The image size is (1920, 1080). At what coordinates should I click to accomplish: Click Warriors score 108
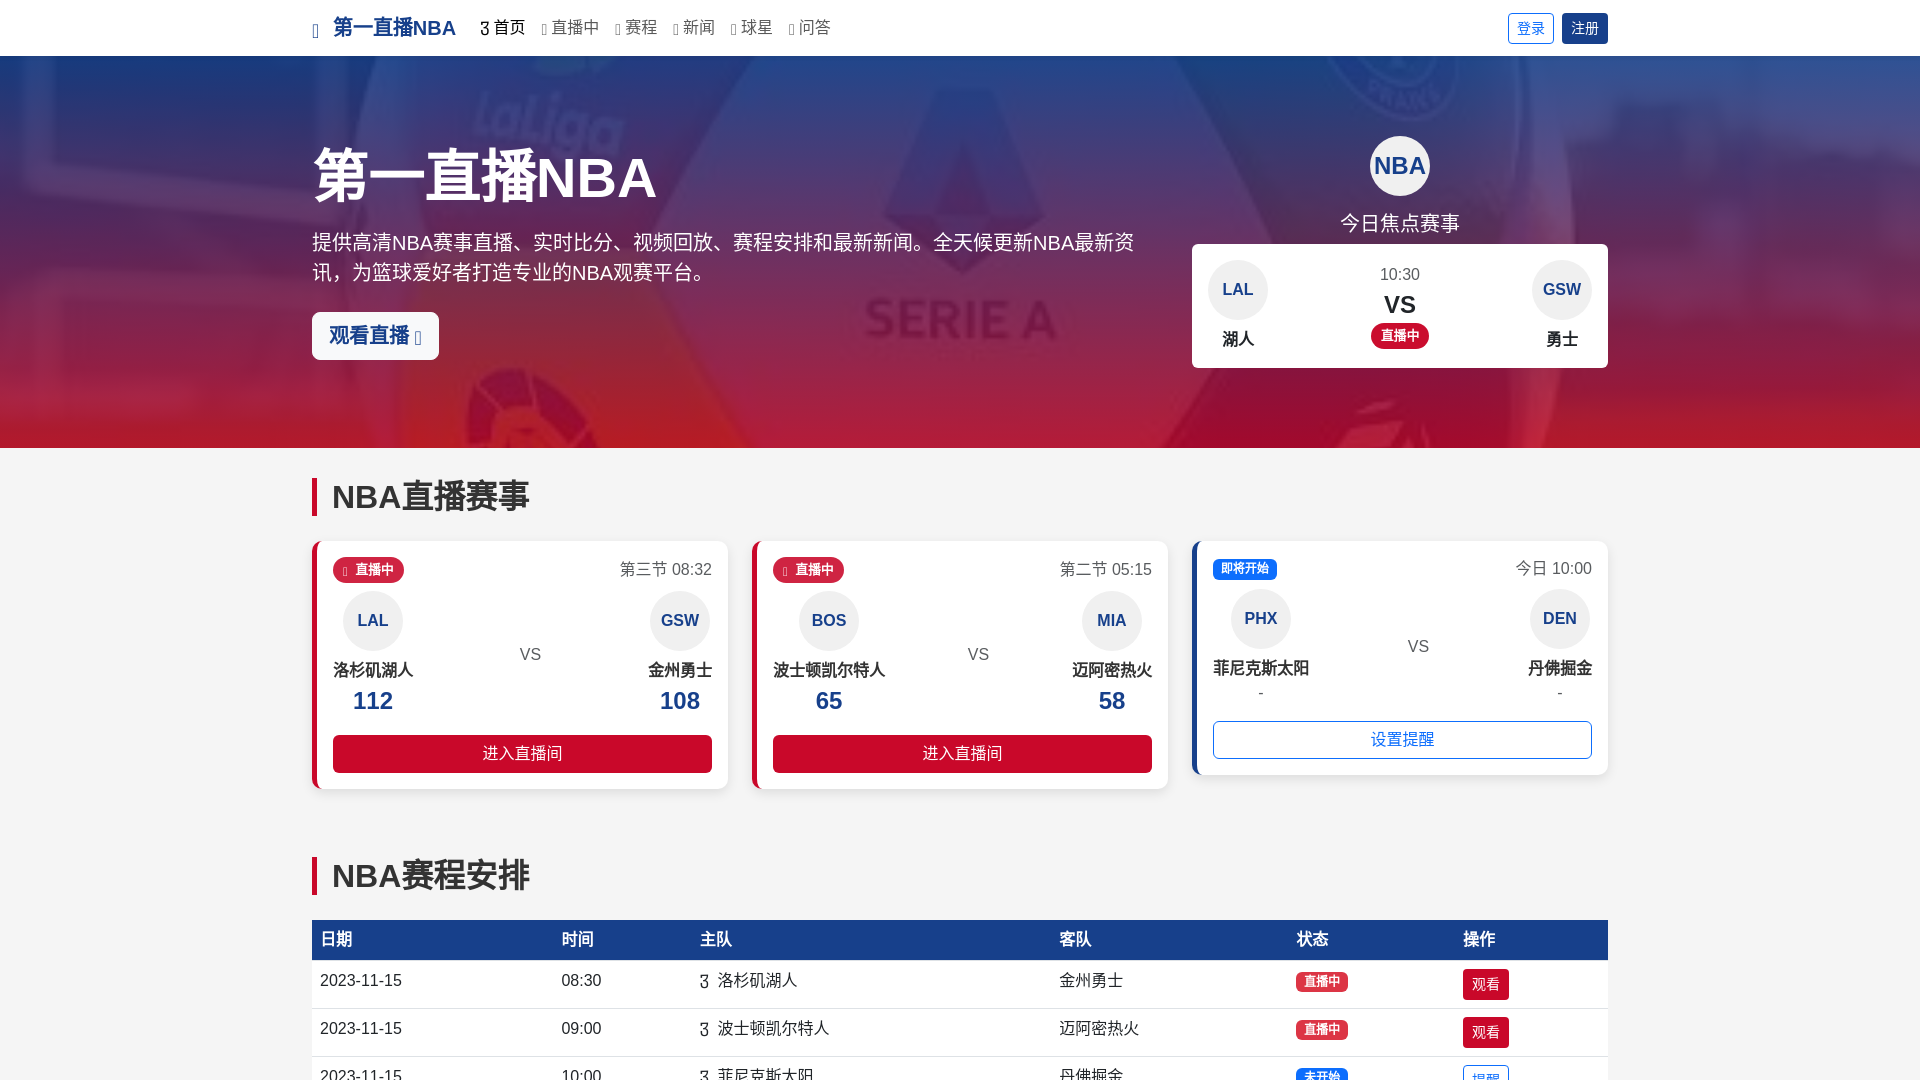680,701
